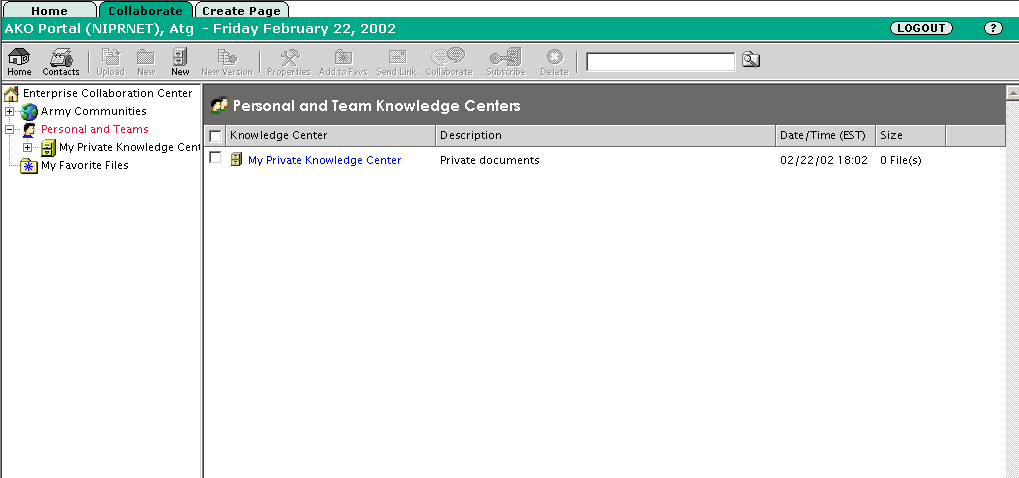Image resolution: width=1019 pixels, height=478 pixels.
Task: Expand My Private Knowledge Center in the tree
Action: pos(27,147)
